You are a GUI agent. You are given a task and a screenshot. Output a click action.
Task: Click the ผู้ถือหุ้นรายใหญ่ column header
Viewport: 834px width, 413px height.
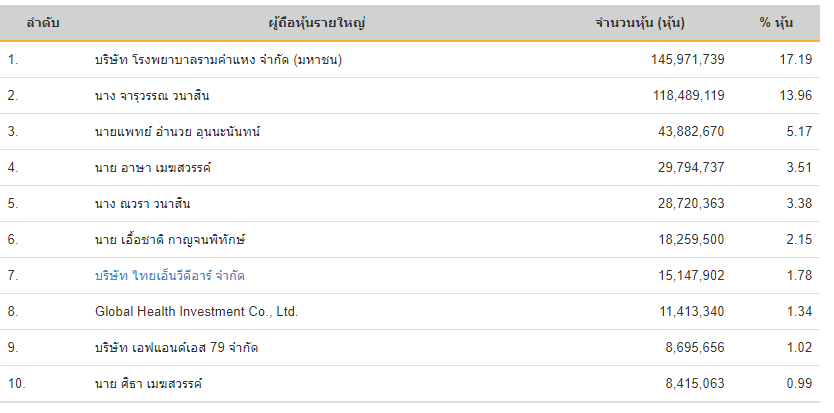point(317,23)
